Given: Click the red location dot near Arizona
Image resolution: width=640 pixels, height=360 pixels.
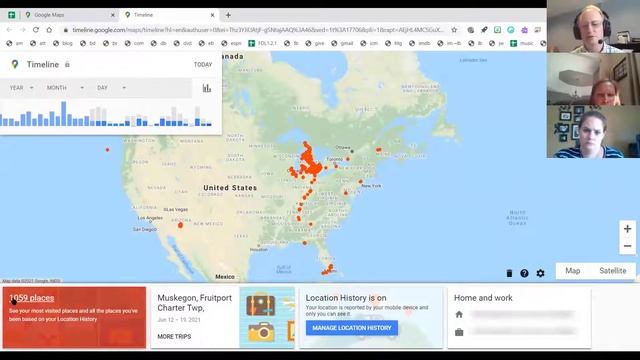Looking at the screenshot, I should (180, 225).
